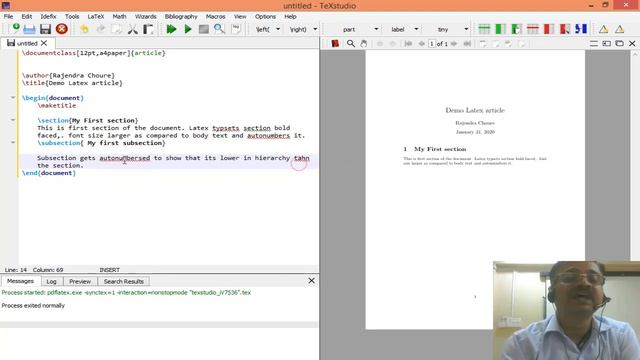Remove table row with red row icon
640x360 pixels.
pyautogui.click(x=533, y=29)
